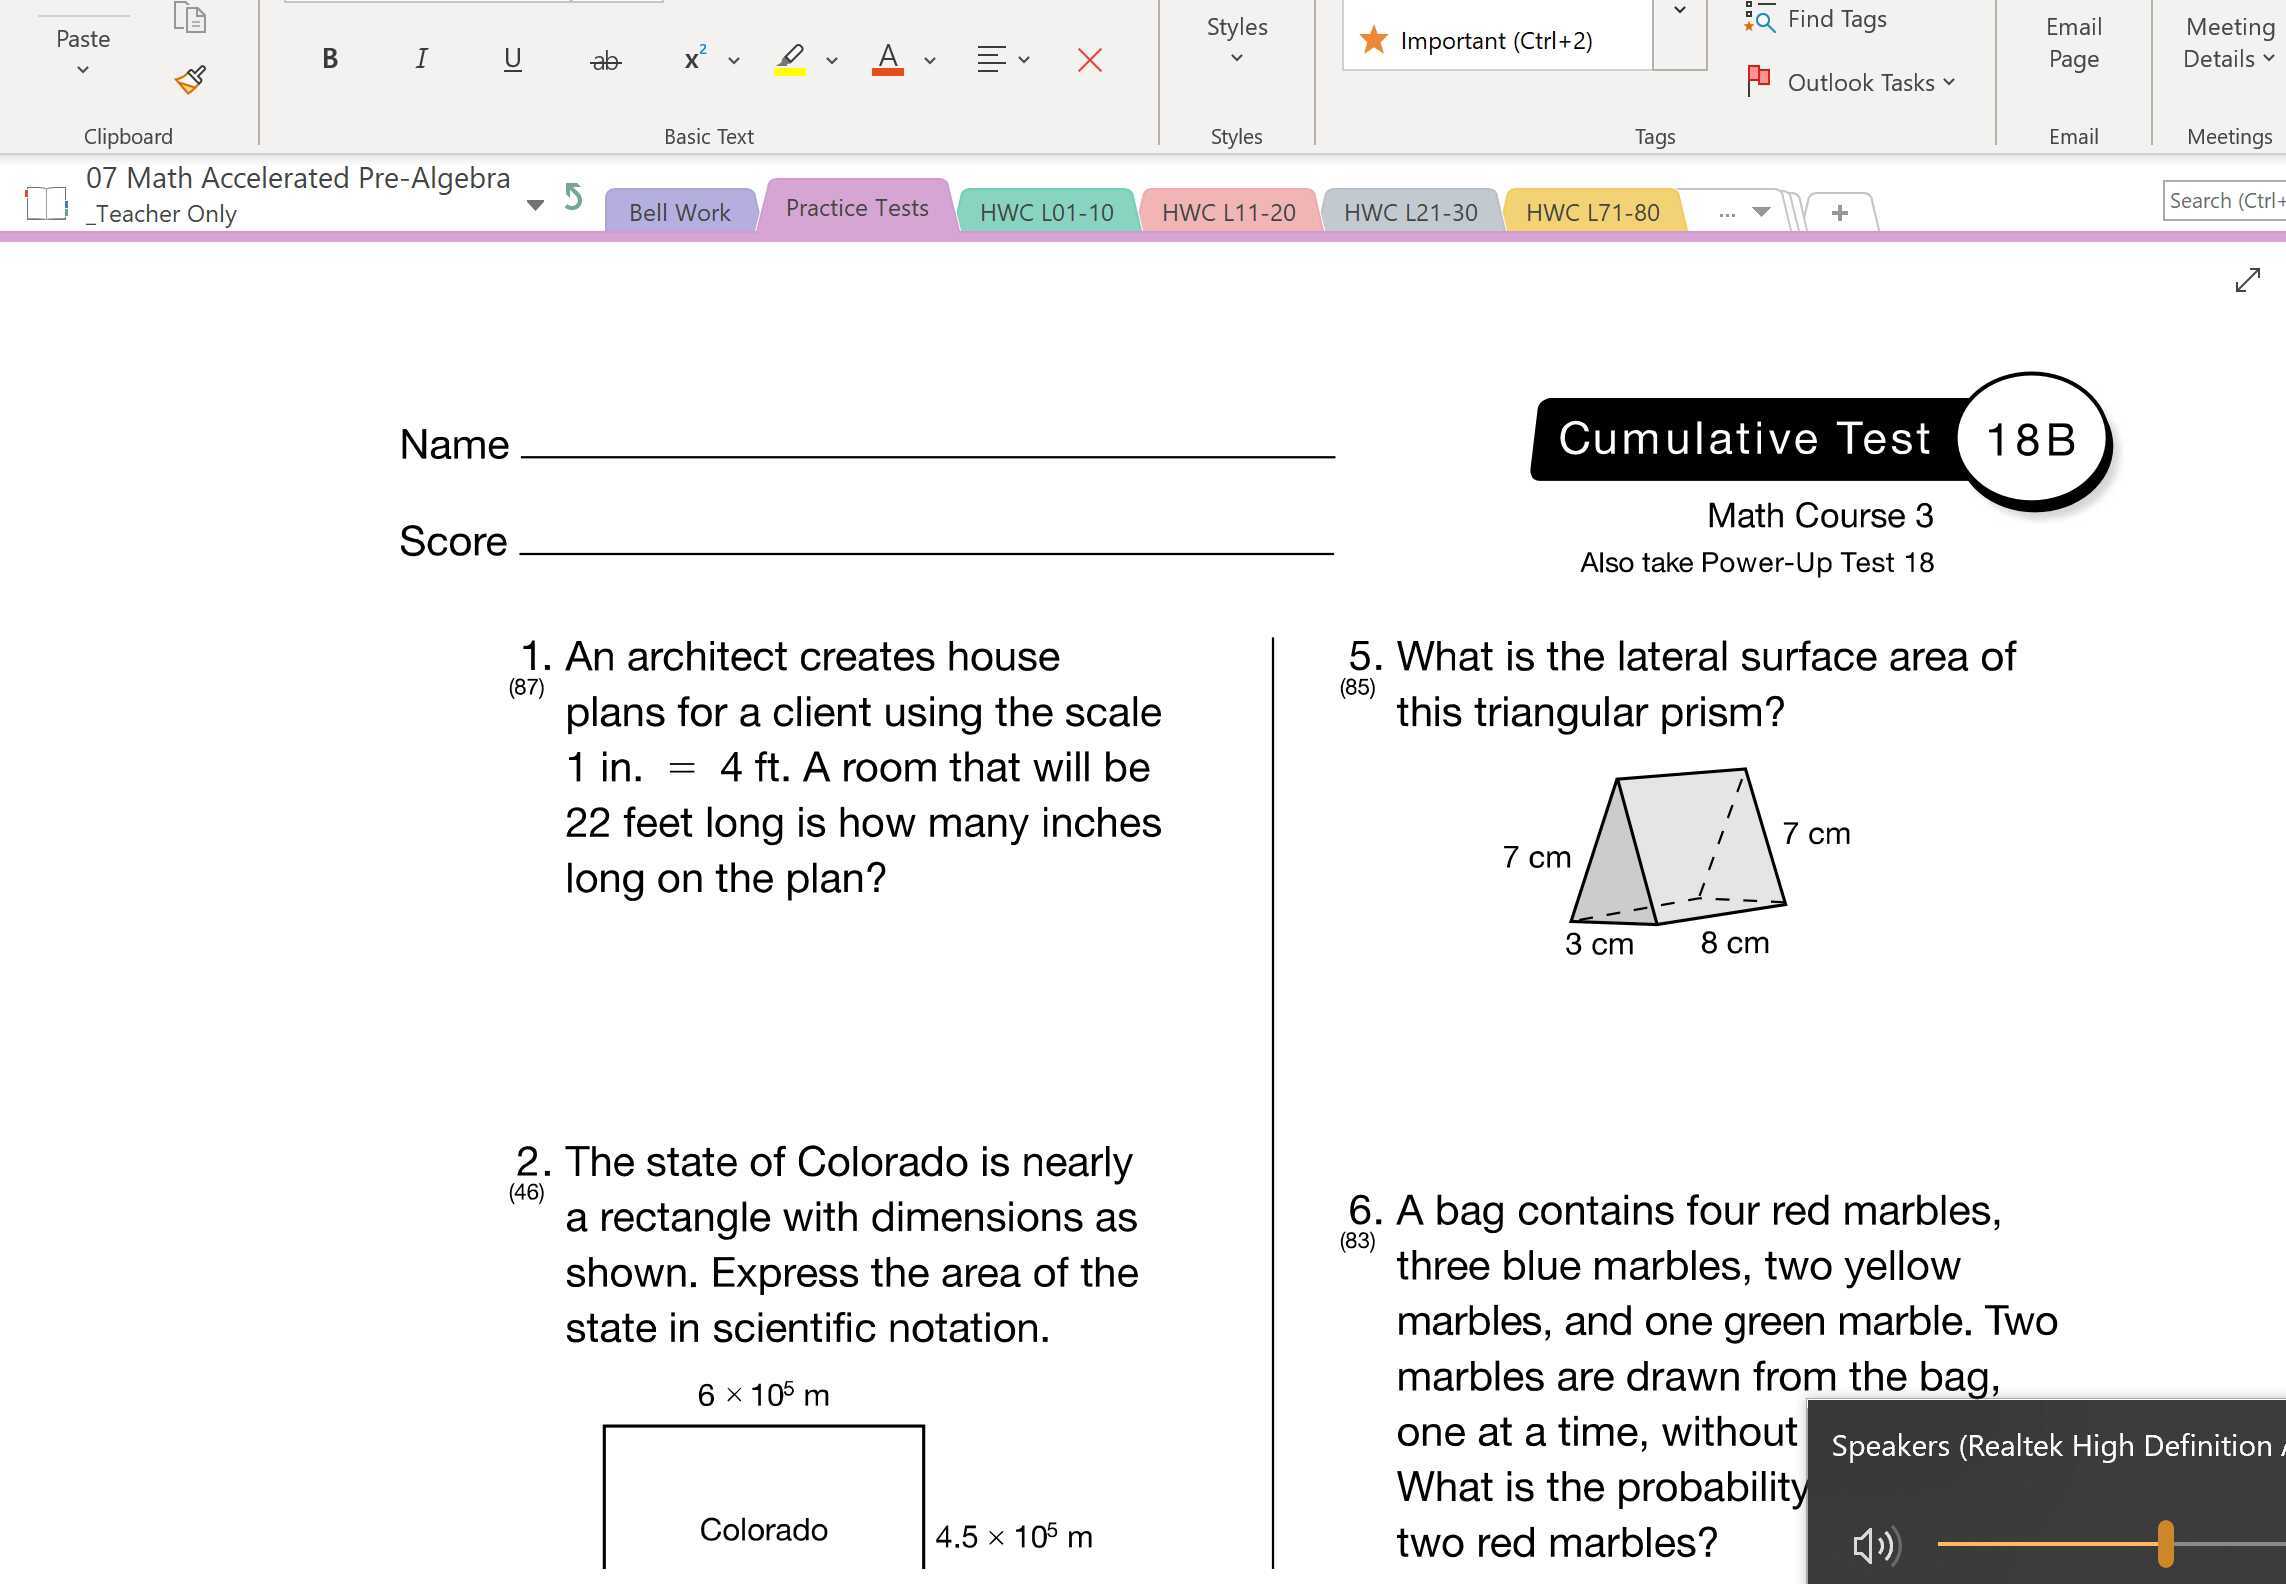2286x1584 pixels.
Task: Open the HWC L71-80 section tab
Action: [x=1592, y=212]
